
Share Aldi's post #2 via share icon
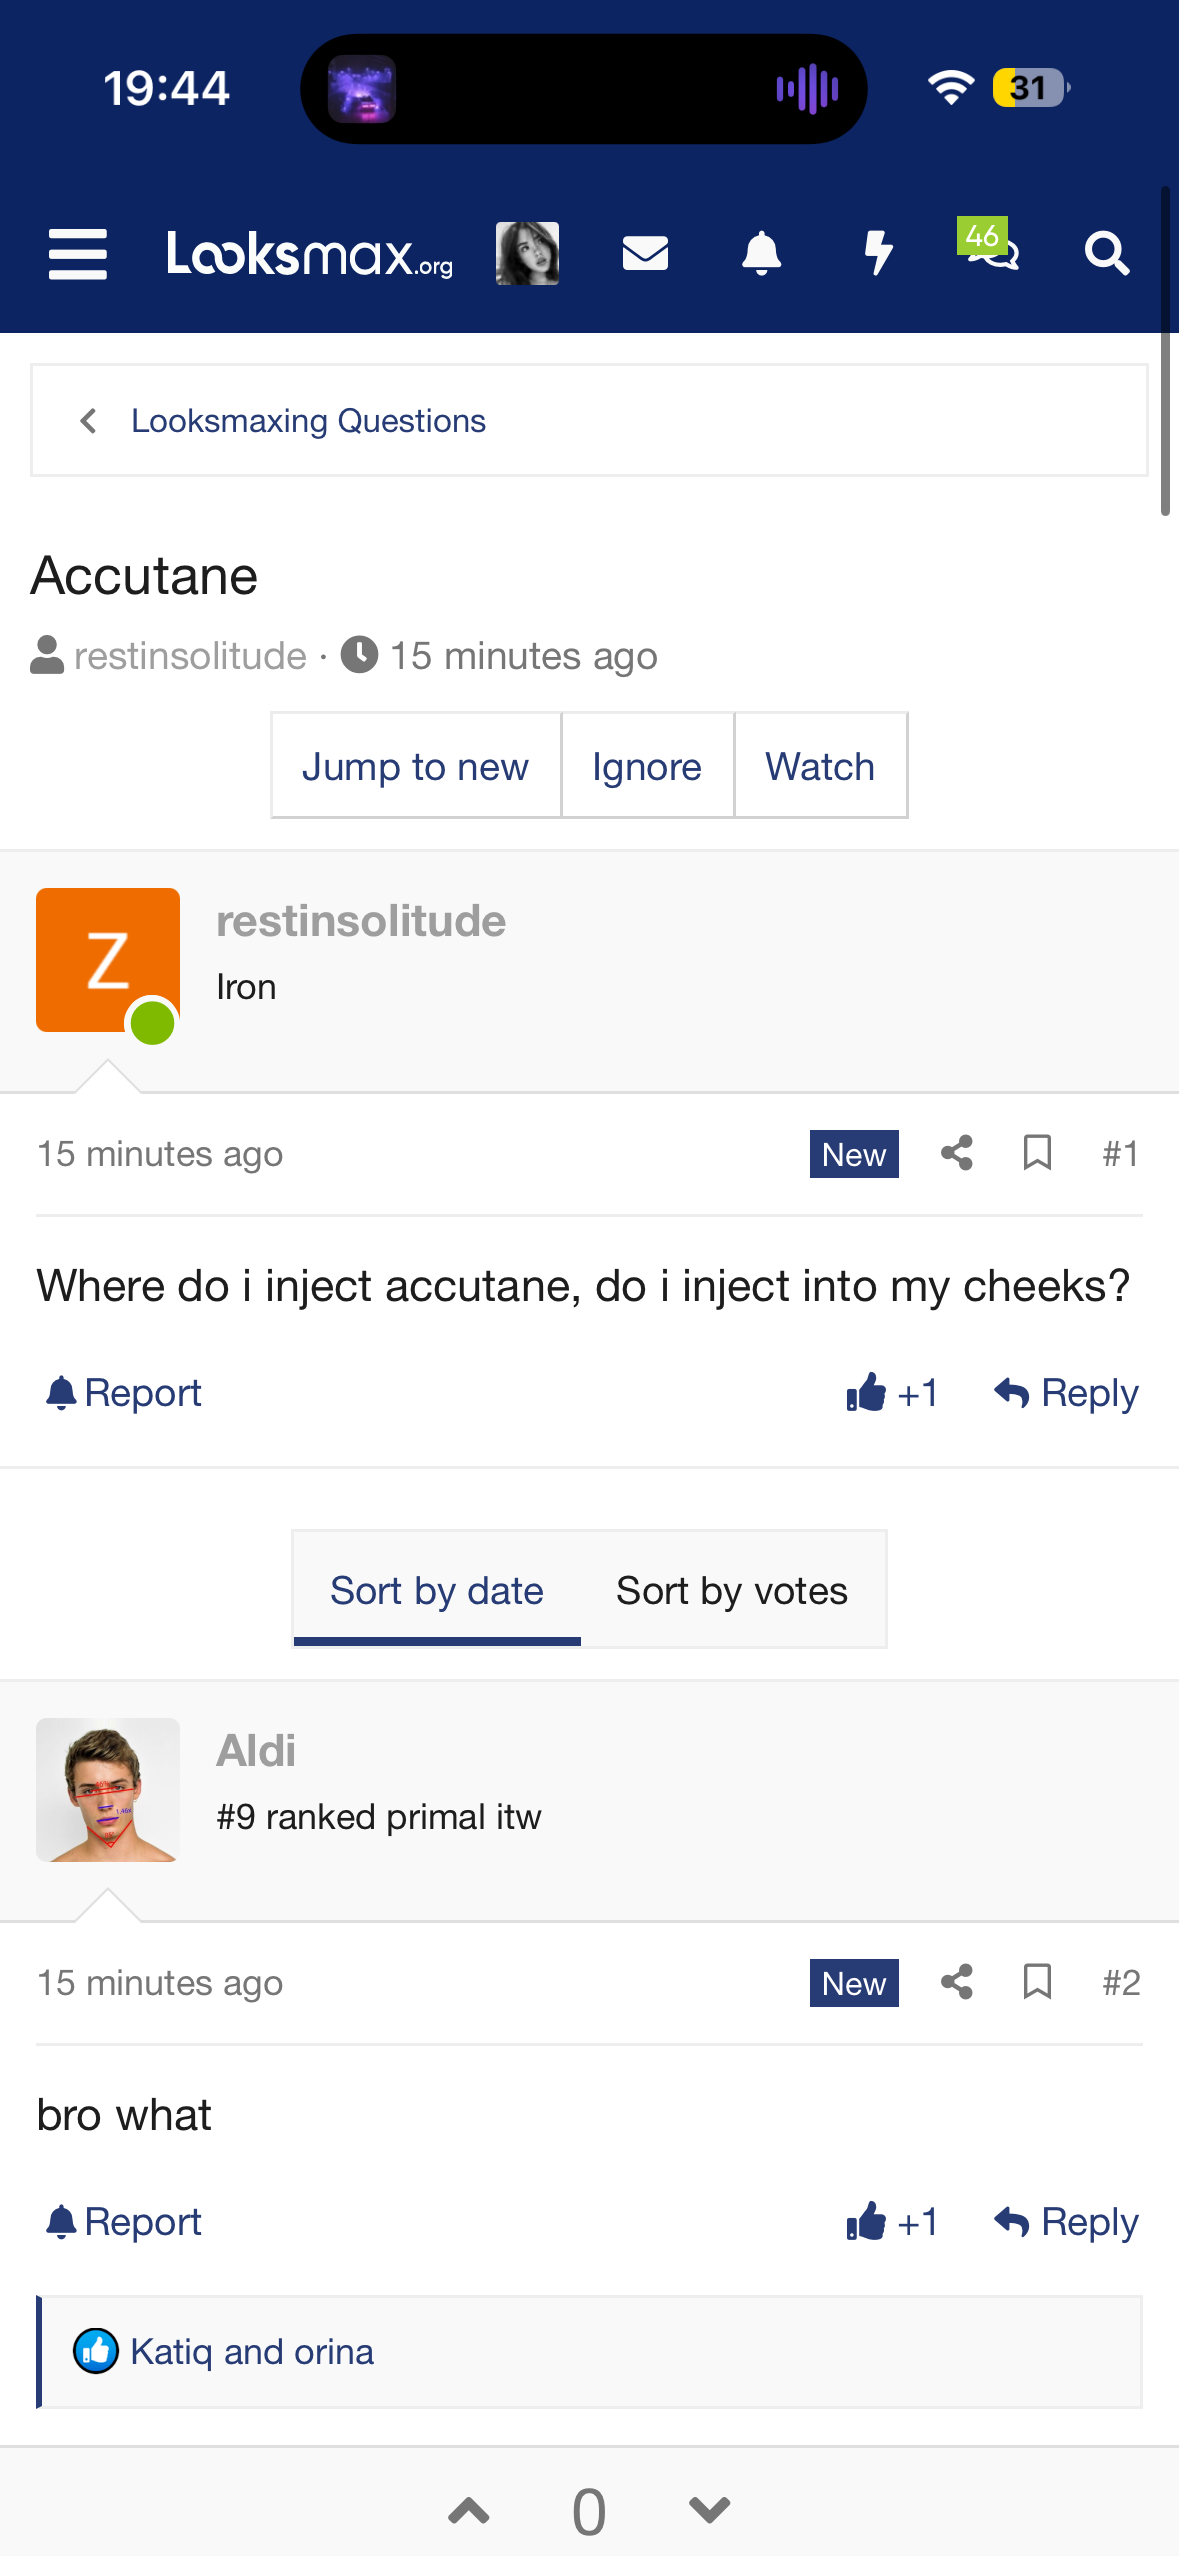tap(957, 1982)
